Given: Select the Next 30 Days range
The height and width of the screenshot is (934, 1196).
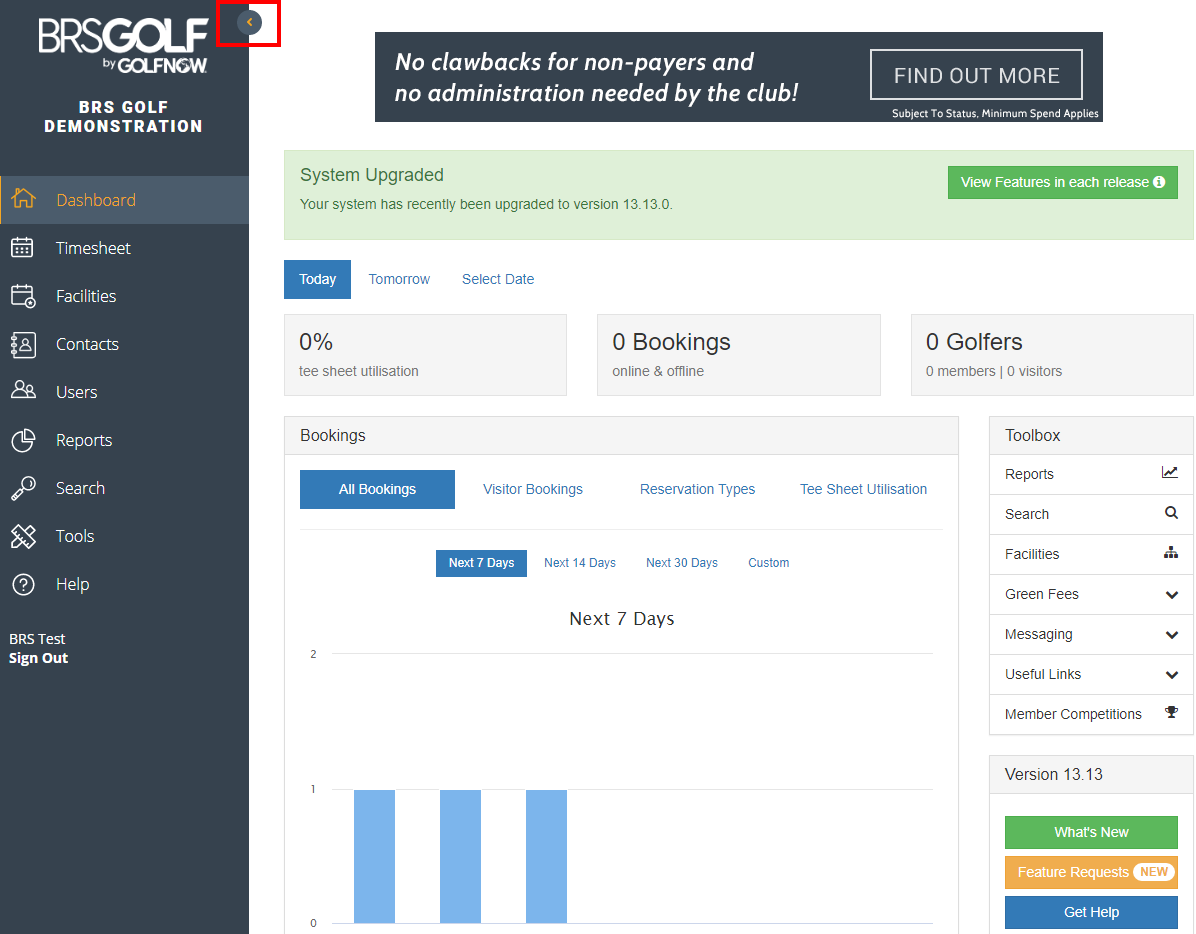Looking at the screenshot, I should [x=682, y=563].
